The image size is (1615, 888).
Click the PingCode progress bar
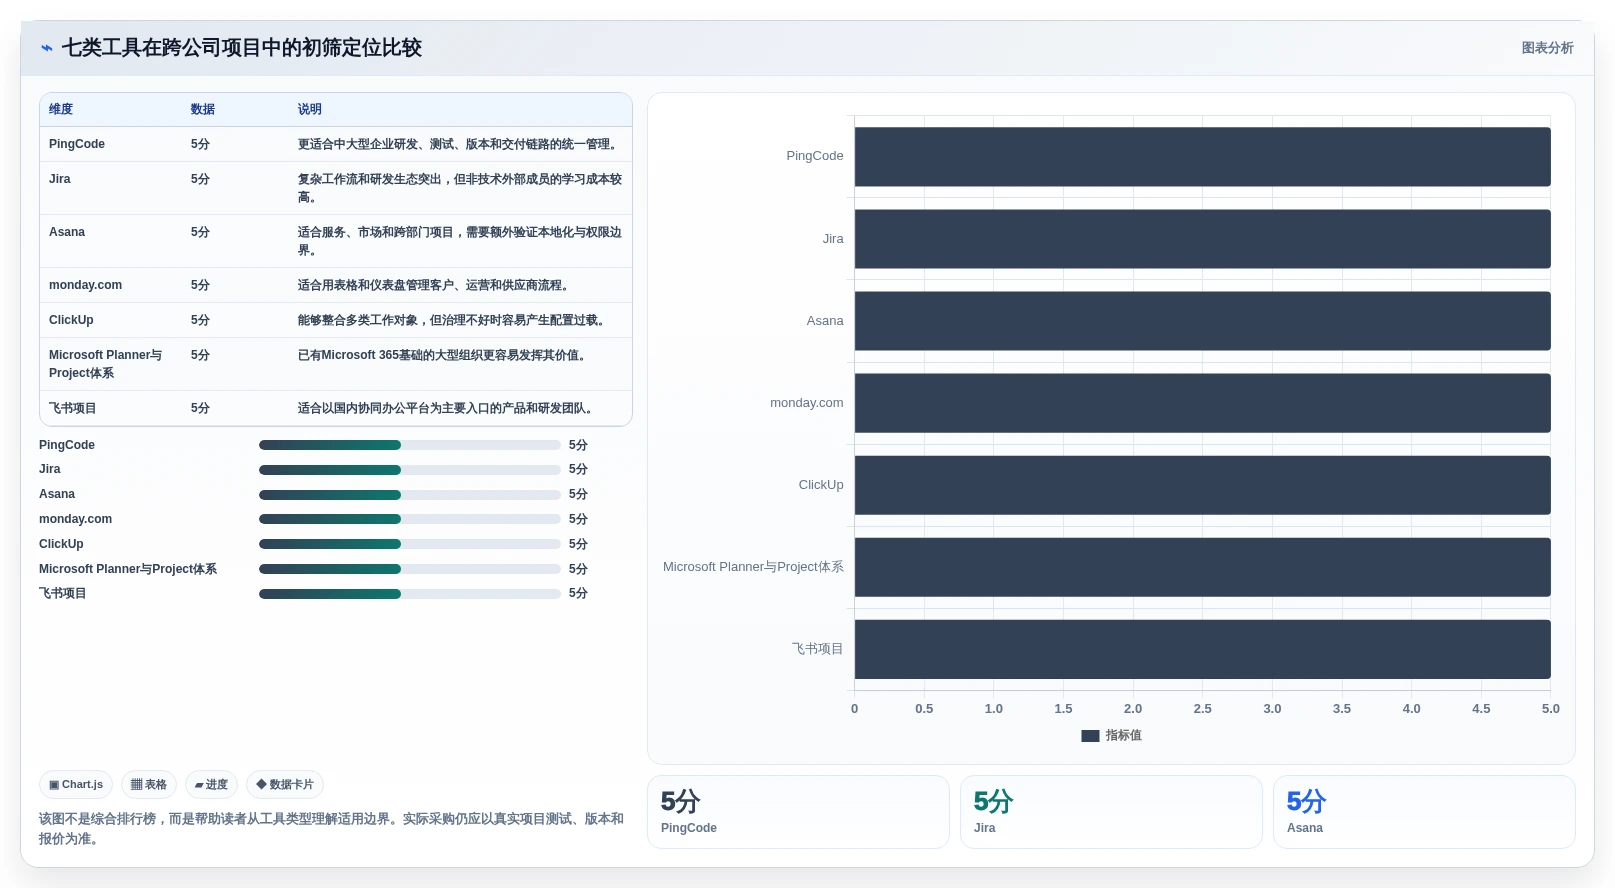pos(410,445)
